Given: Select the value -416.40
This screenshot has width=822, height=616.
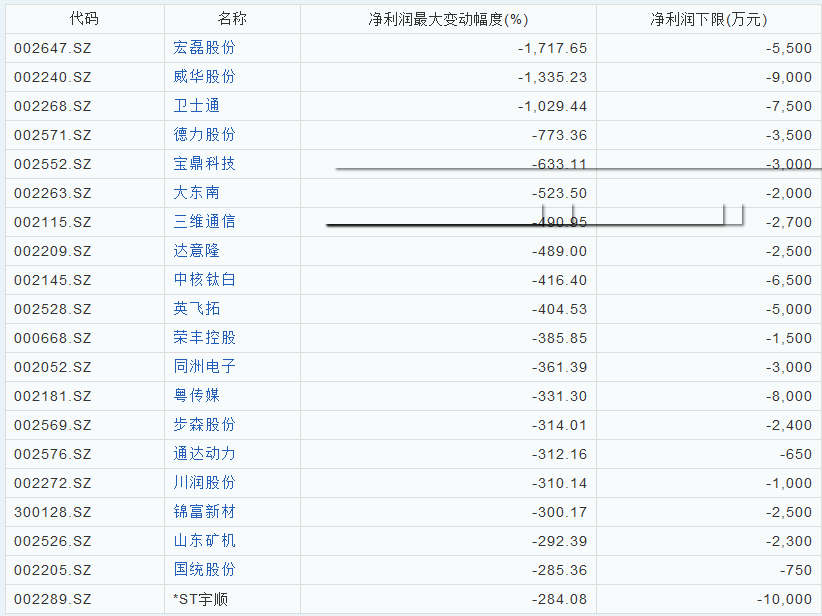Looking at the screenshot, I should [559, 280].
